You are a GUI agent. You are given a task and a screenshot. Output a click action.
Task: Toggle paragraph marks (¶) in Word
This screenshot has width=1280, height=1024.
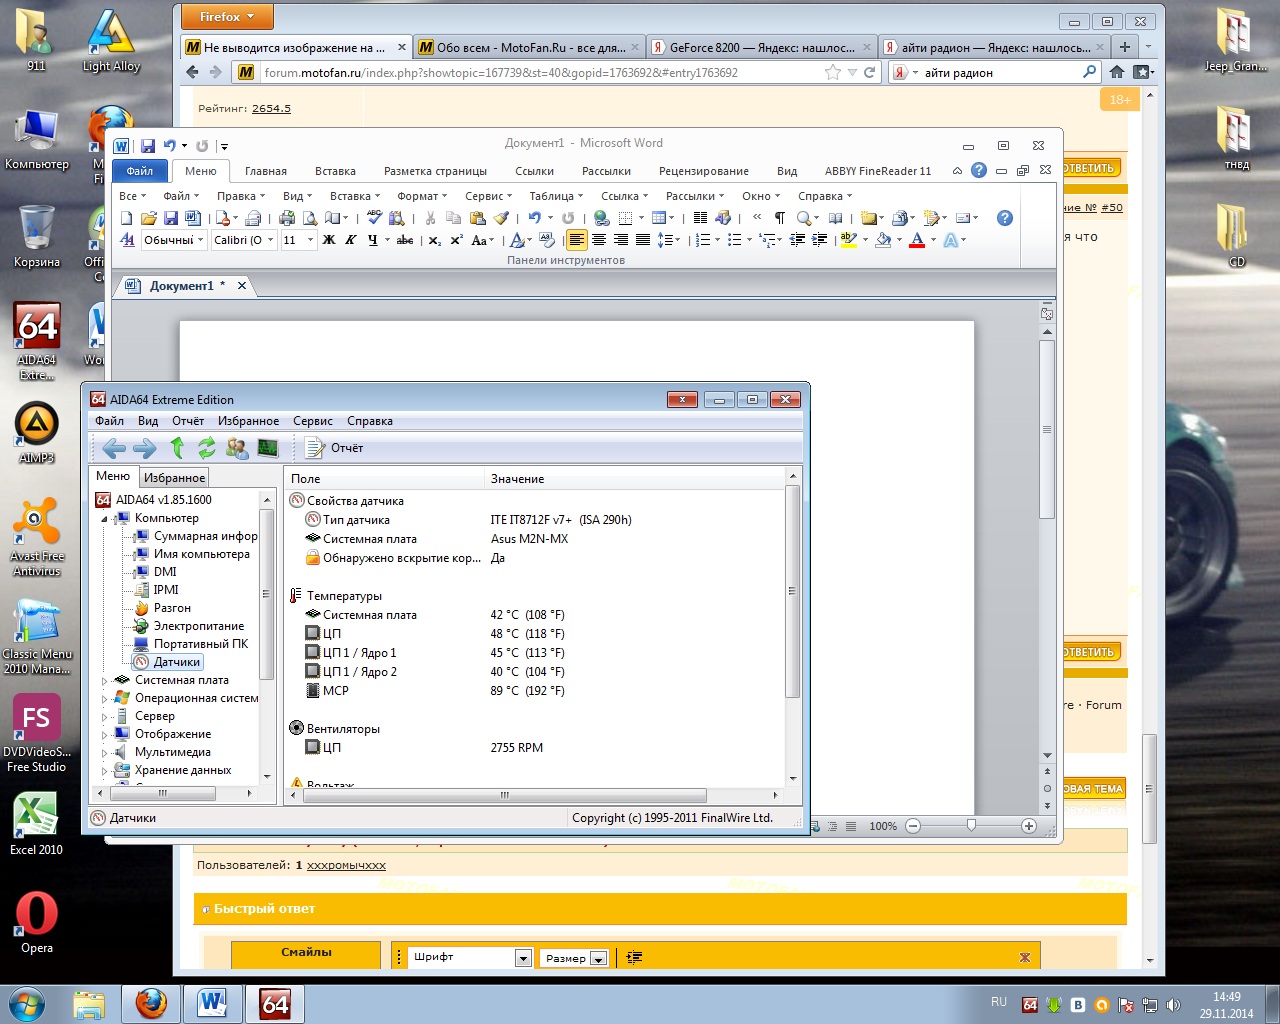pos(780,218)
